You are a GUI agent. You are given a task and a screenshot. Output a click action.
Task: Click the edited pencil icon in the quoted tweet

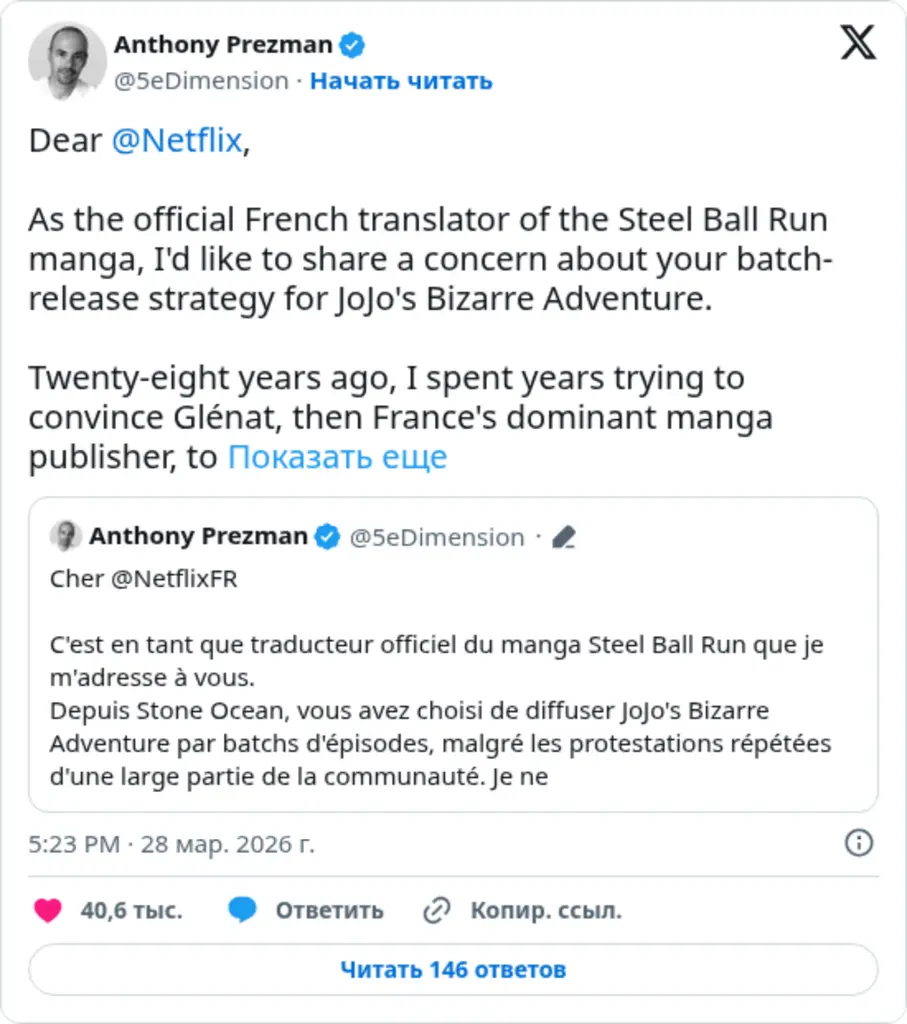tap(564, 537)
